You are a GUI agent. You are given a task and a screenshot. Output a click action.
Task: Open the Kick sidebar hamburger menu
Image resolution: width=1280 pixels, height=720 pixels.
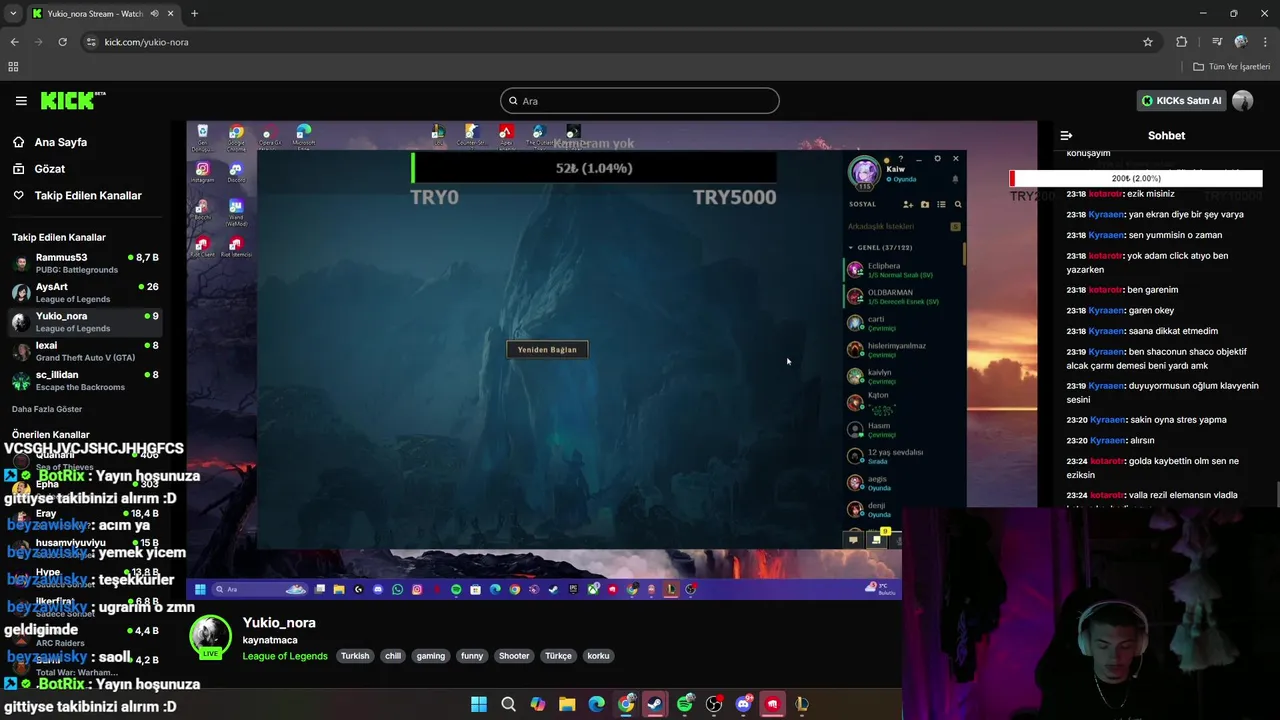[x=21, y=101]
